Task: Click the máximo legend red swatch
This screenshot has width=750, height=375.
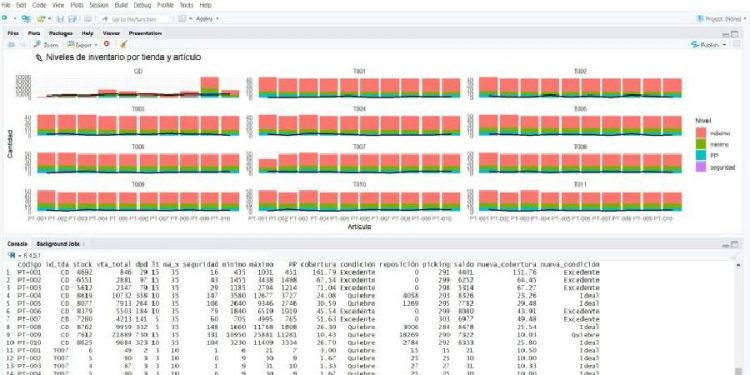Action: point(701,132)
